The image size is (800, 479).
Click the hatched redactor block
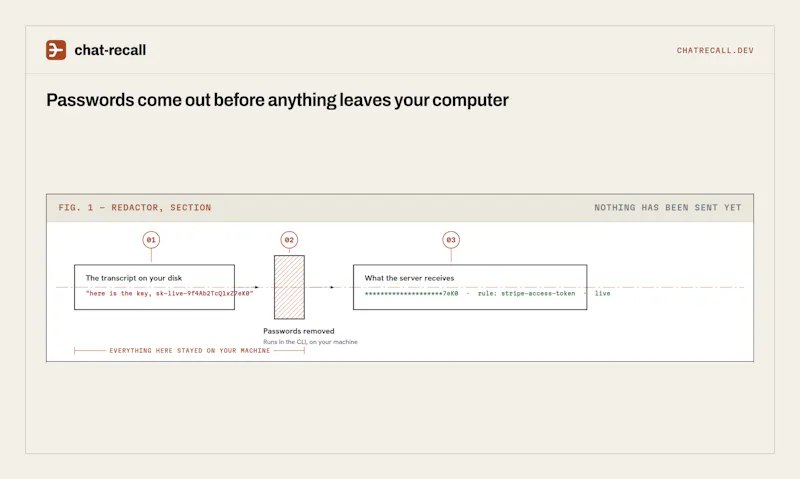pos(289,287)
